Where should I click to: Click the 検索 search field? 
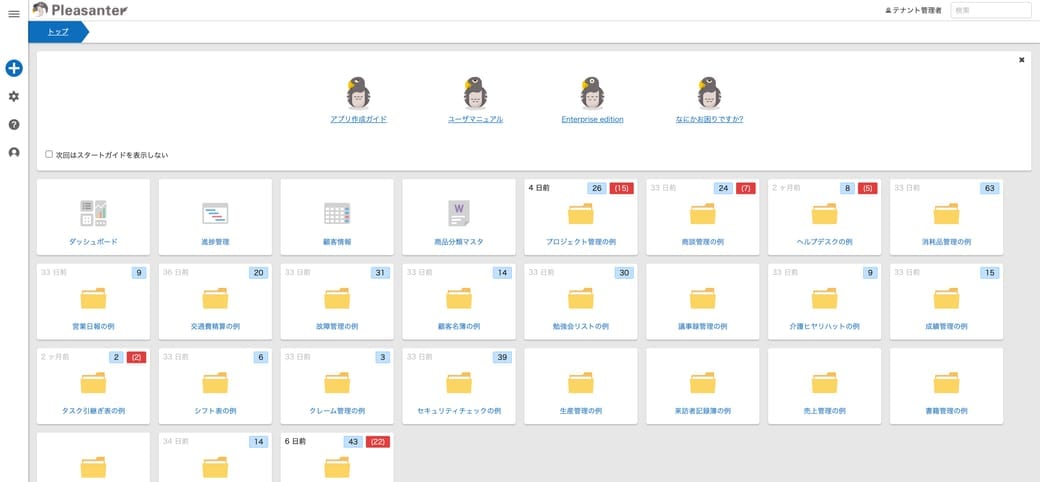coord(991,11)
